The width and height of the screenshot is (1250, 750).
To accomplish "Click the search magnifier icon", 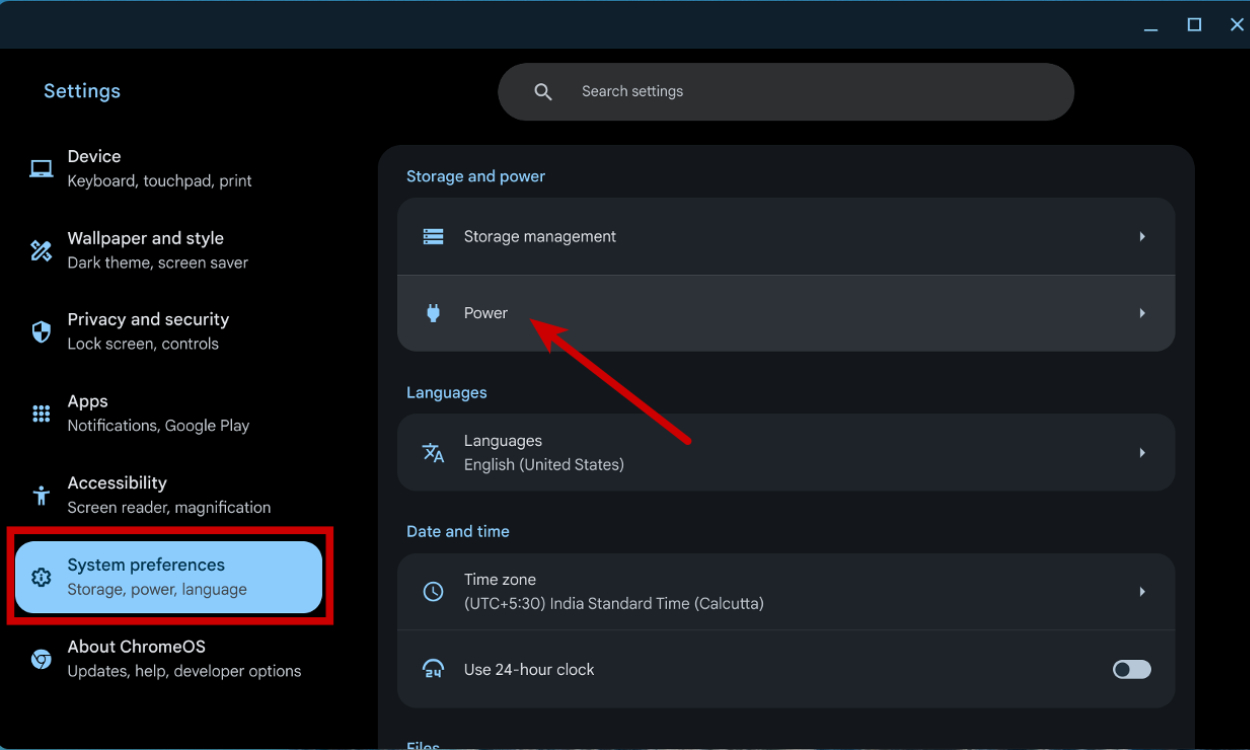I will 543,91.
